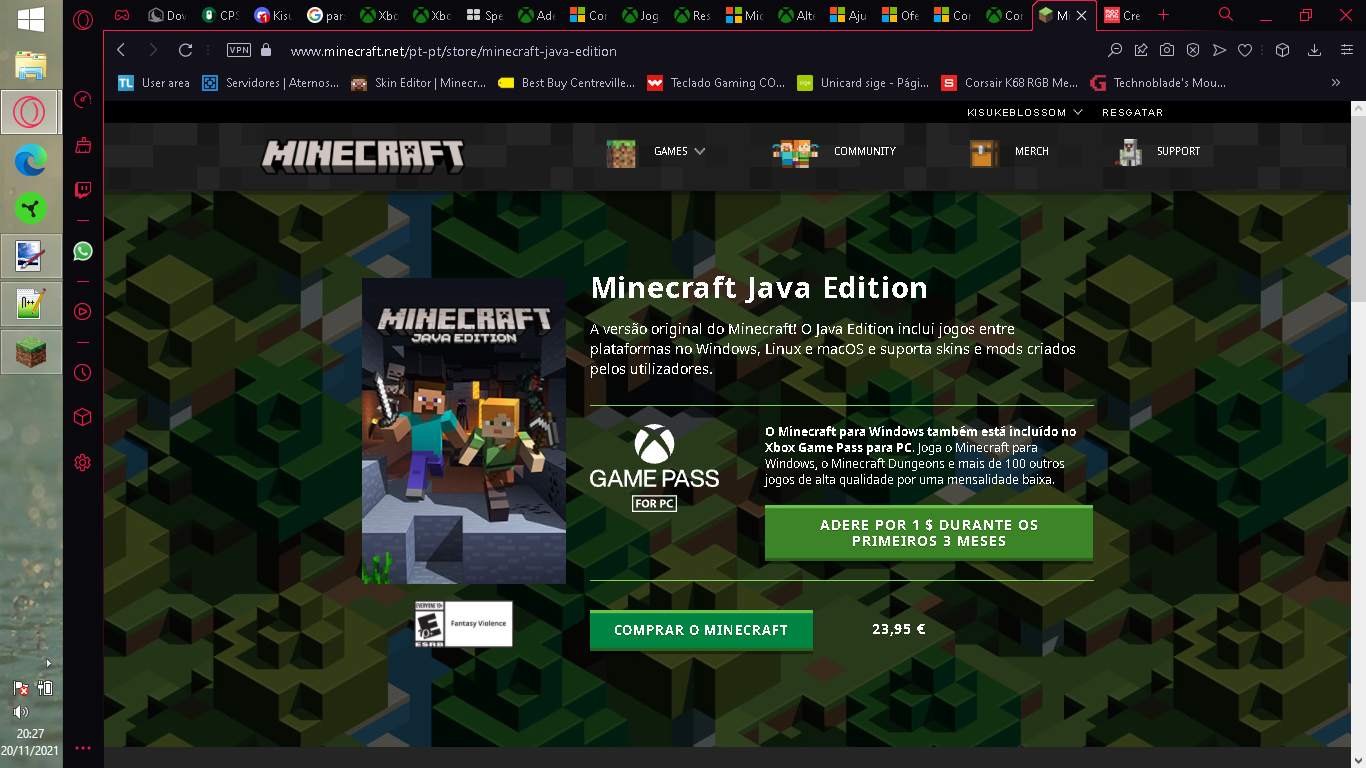
Task: Open File Explorer from the taskbar
Action: coord(31,65)
